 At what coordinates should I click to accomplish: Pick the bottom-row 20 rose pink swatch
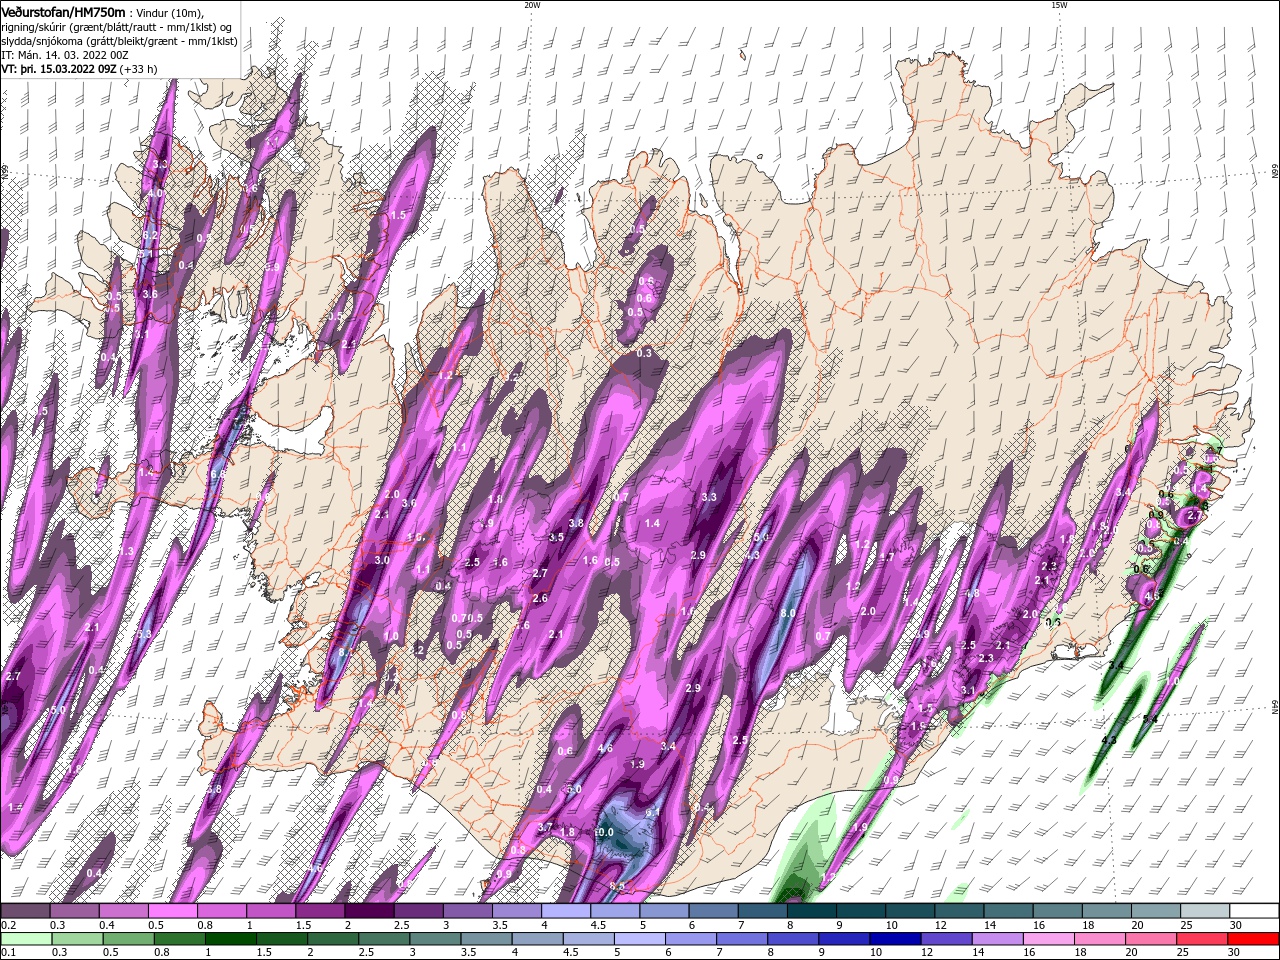(x=1149, y=939)
